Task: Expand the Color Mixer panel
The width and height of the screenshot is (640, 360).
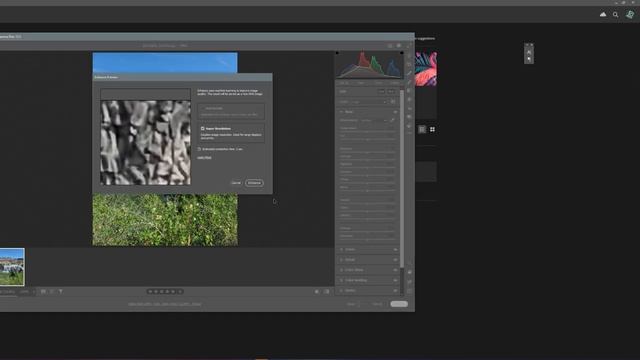Action: click(341, 270)
